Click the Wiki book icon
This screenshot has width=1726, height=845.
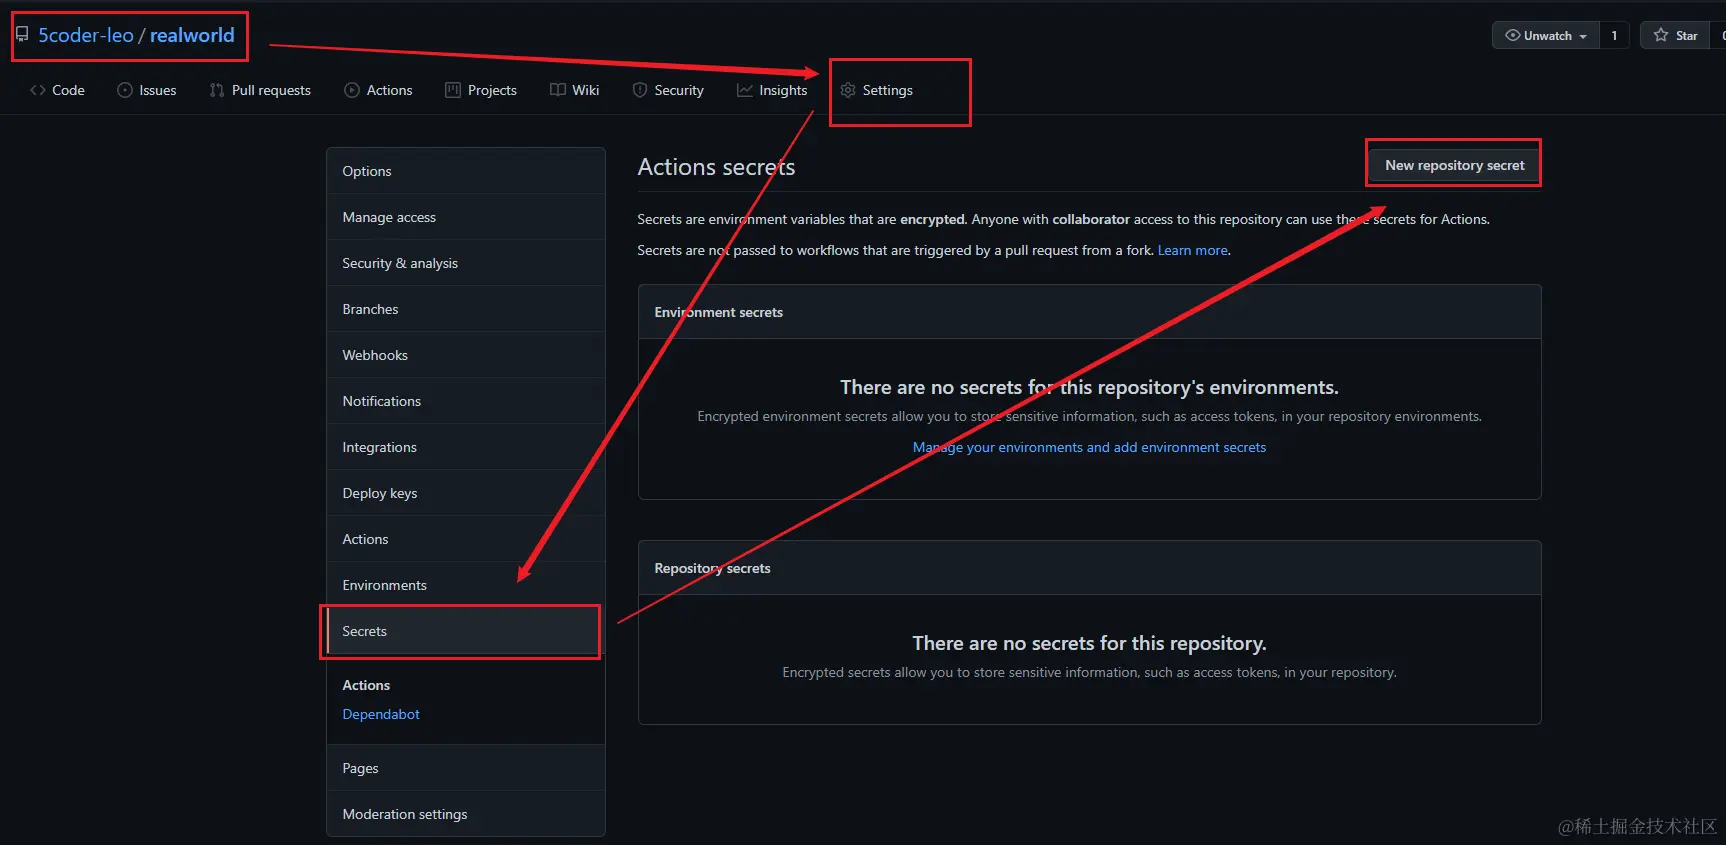click(x=558, y=90)
